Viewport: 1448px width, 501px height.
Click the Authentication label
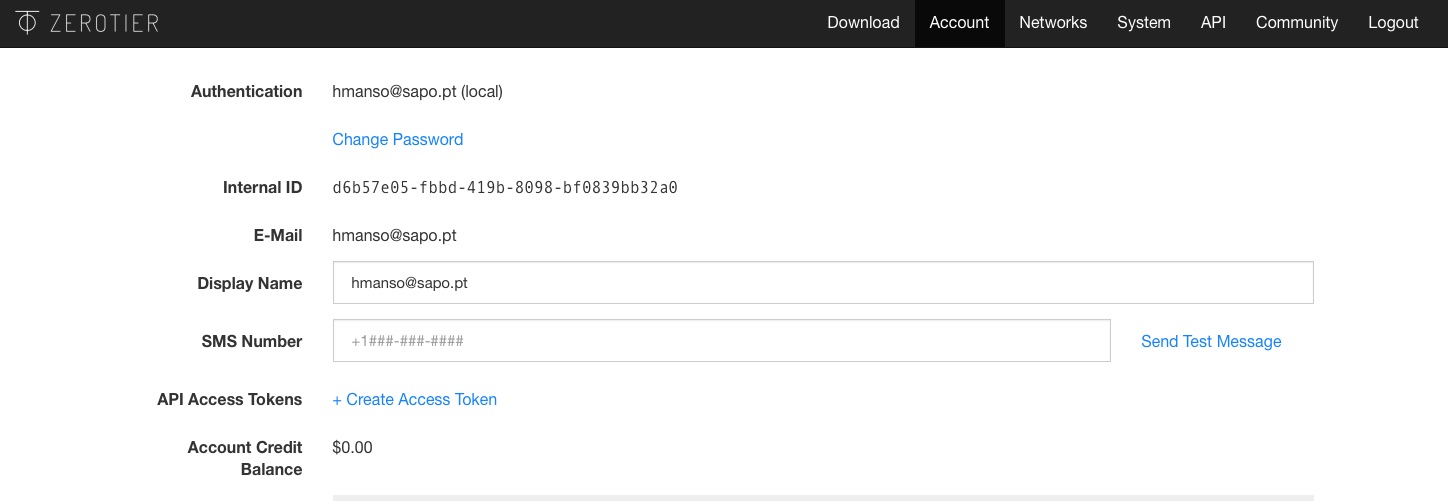246,91
